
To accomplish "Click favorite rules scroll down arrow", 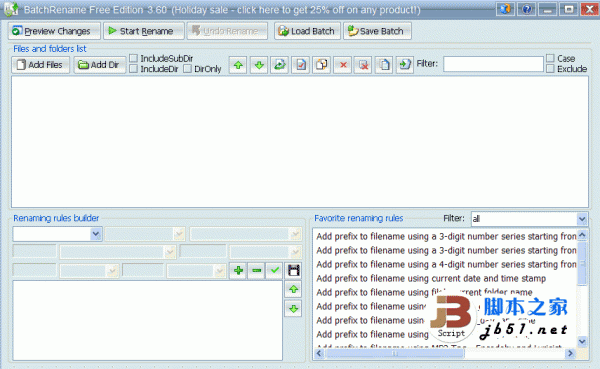I will pos(582,341).
